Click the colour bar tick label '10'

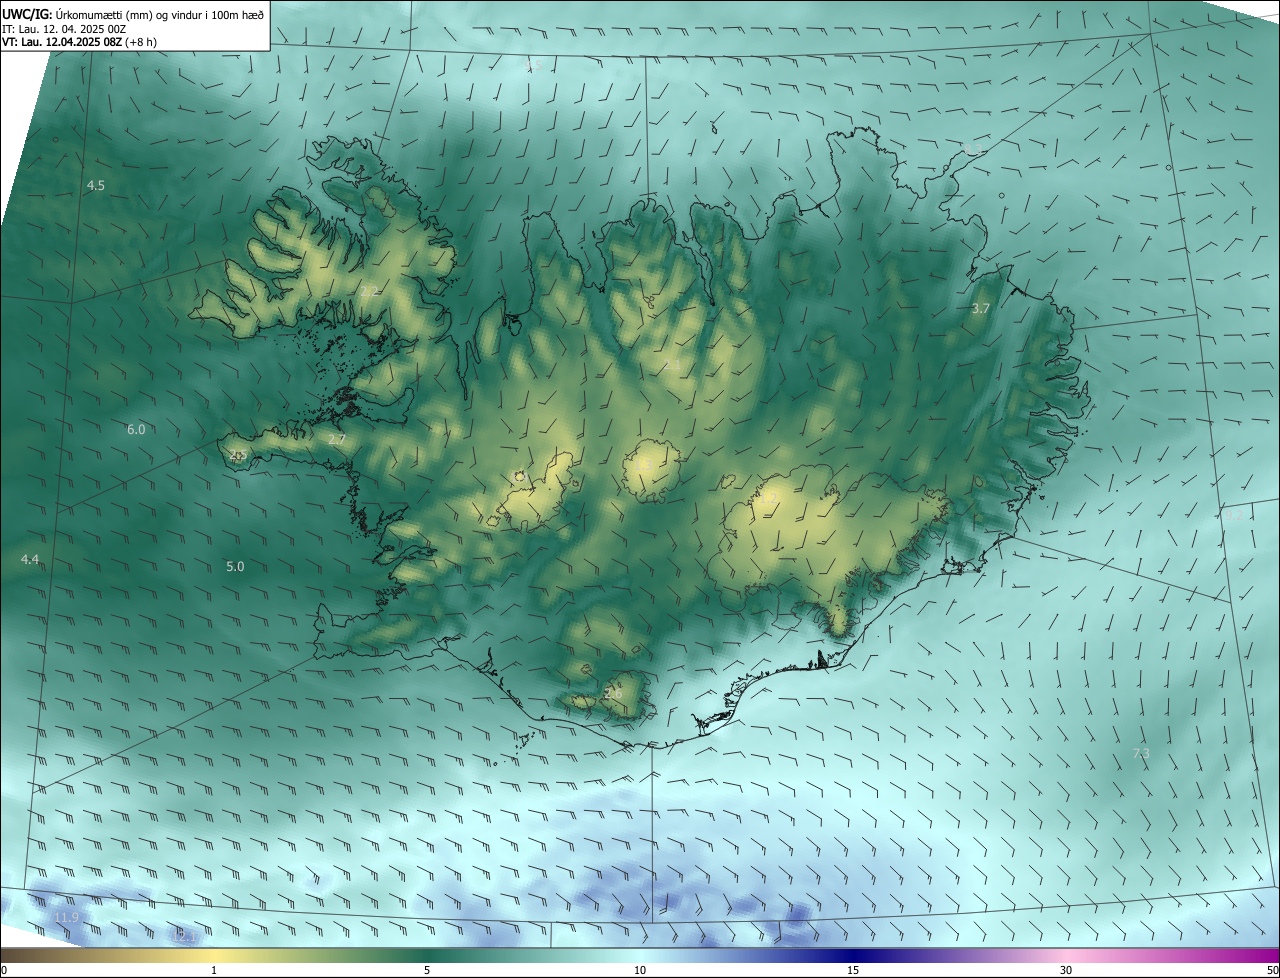[x=640, y=970]
